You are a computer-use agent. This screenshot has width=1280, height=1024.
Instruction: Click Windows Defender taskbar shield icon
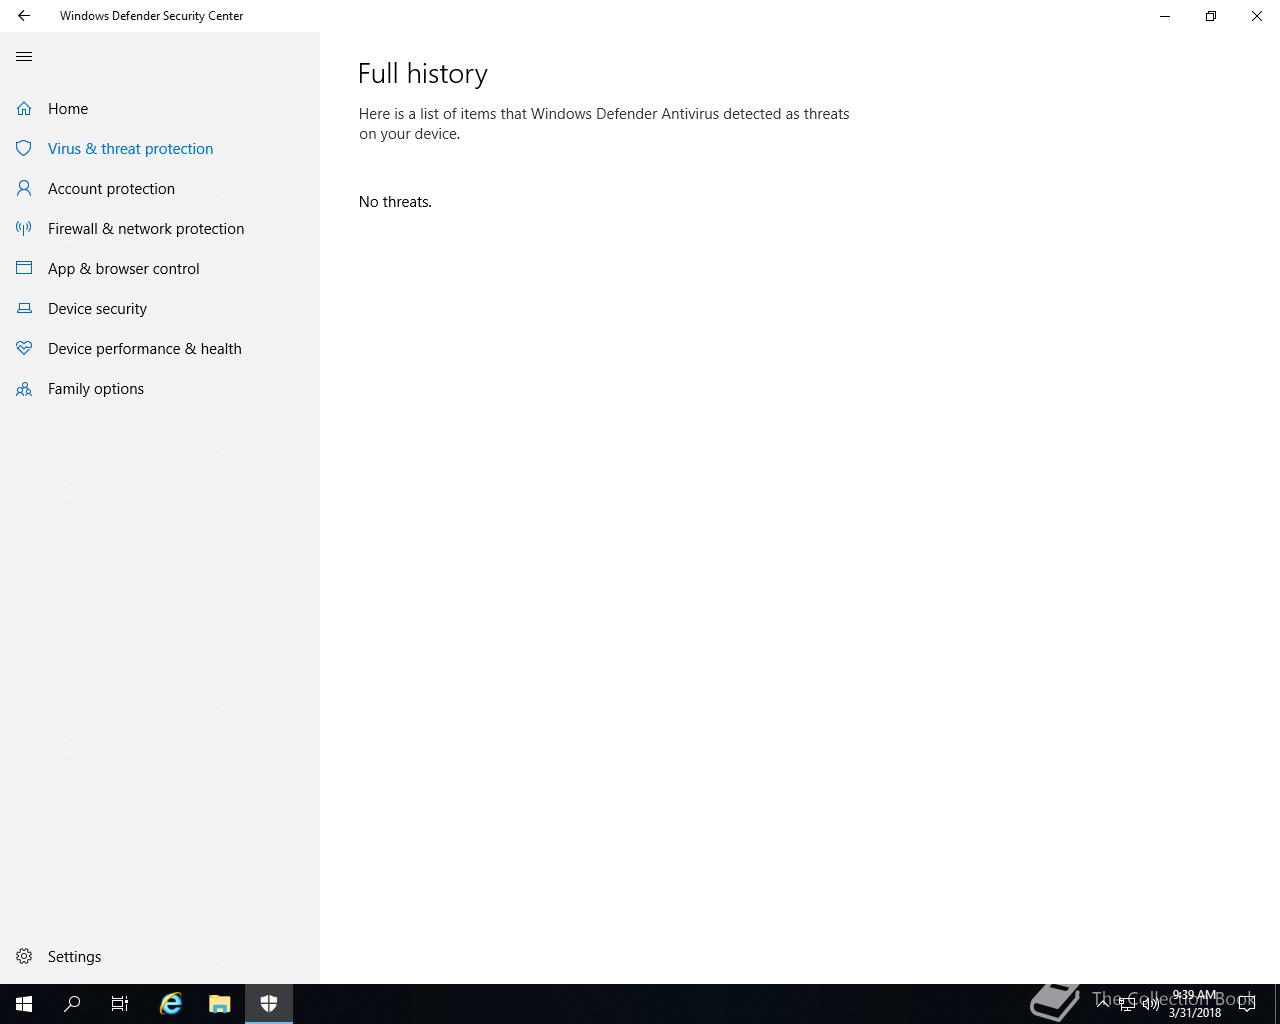[268, 1004]
